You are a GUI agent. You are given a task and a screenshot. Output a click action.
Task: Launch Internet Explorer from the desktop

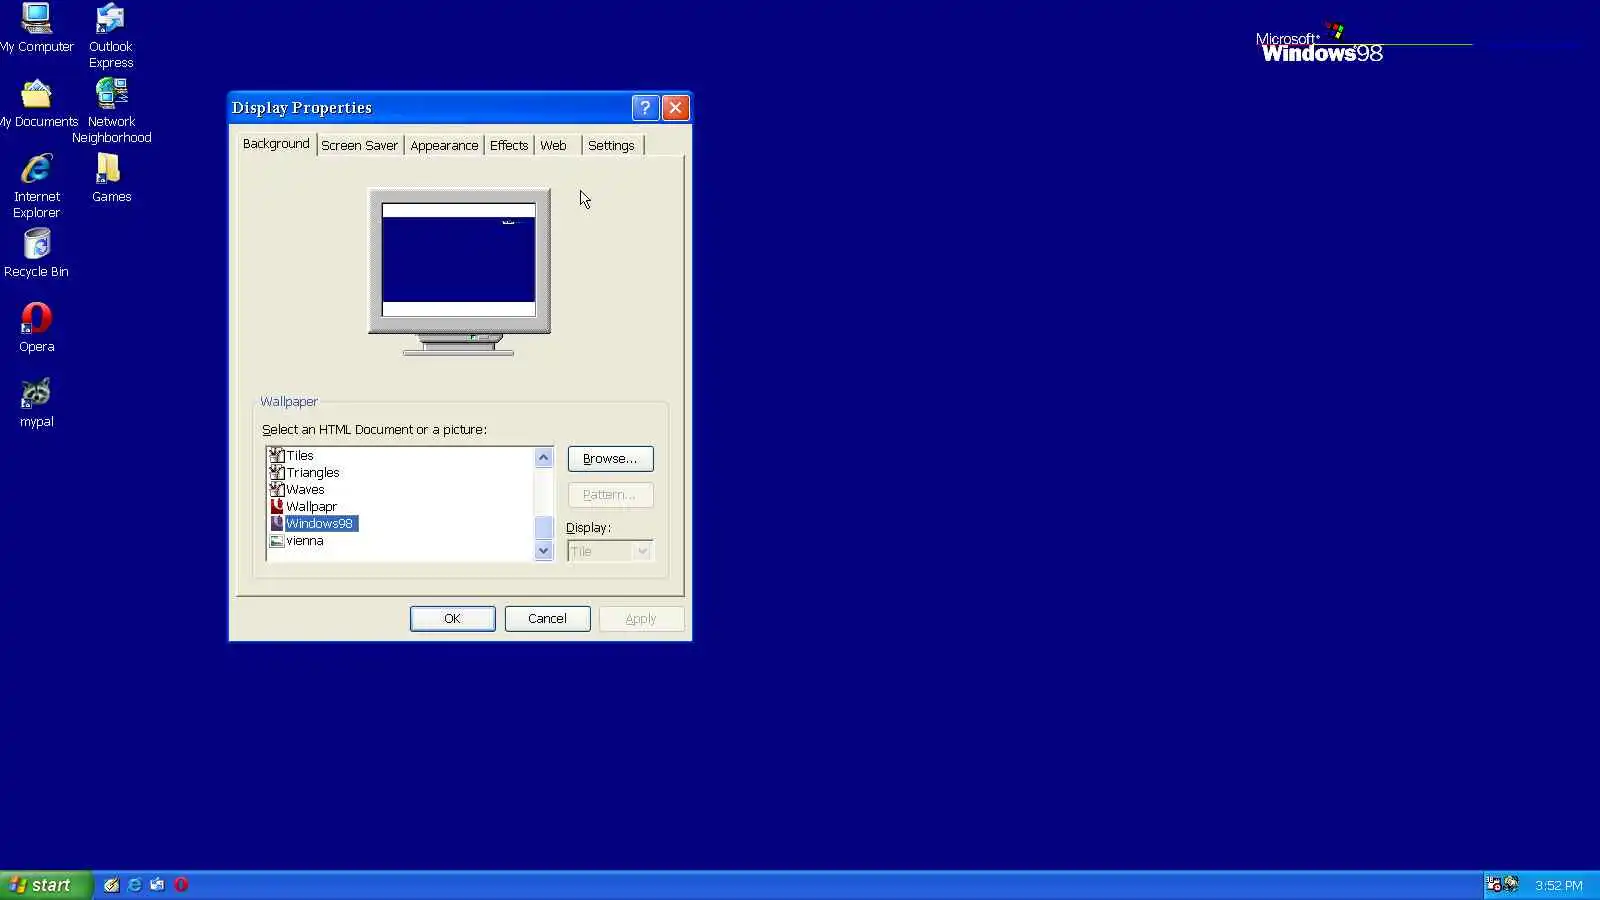(37, 186)
